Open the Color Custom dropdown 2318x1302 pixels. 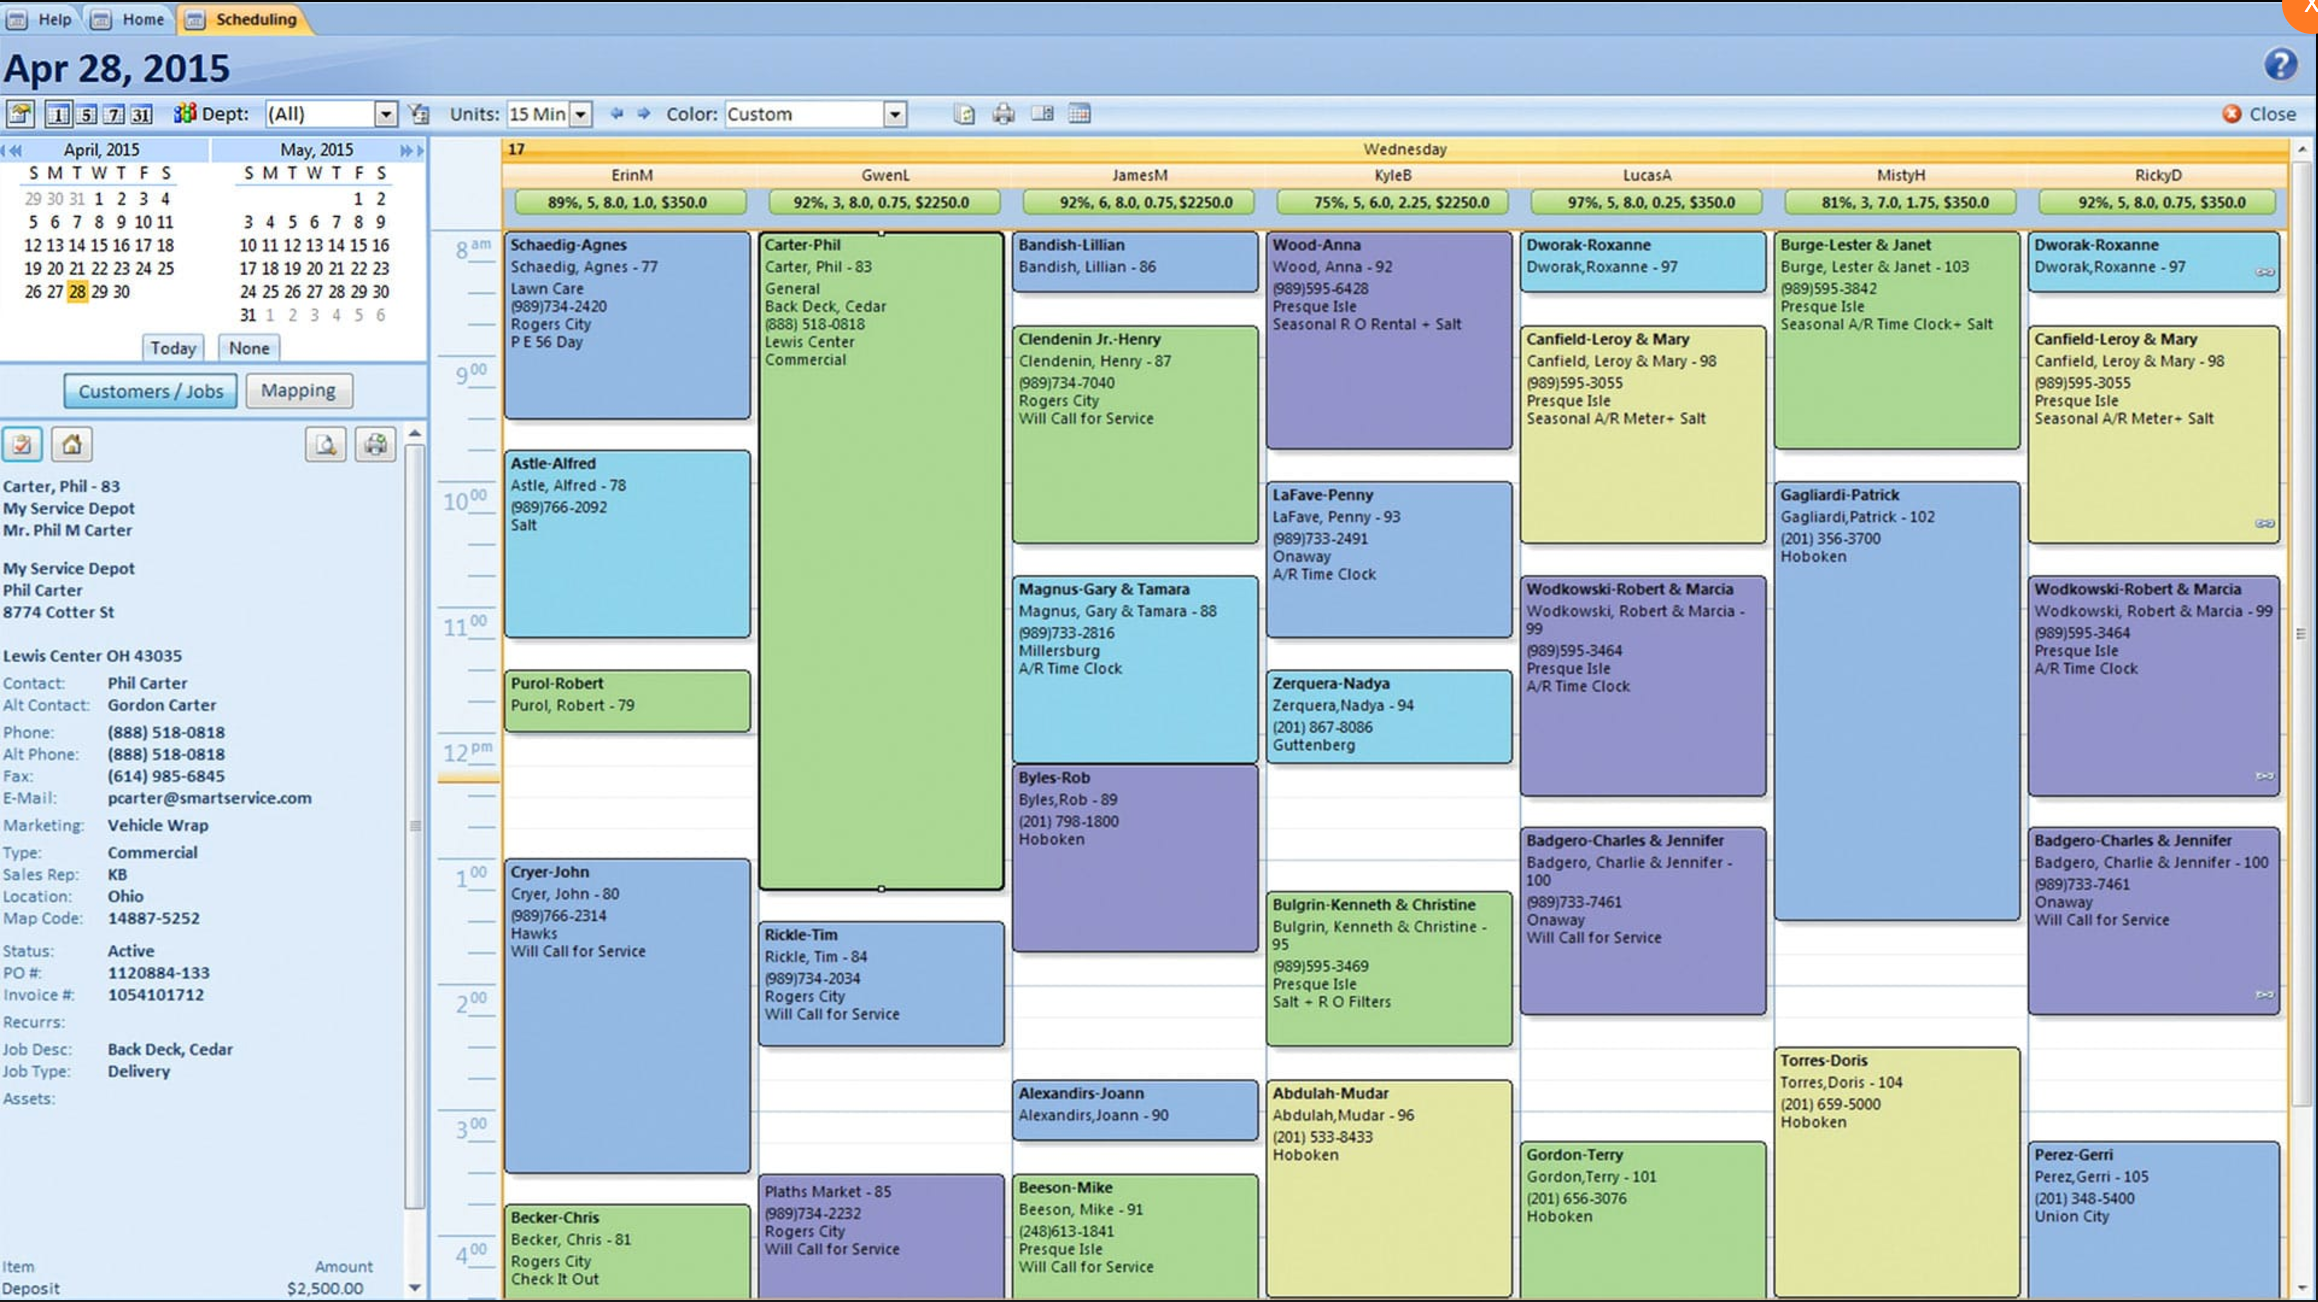(895, 114)
